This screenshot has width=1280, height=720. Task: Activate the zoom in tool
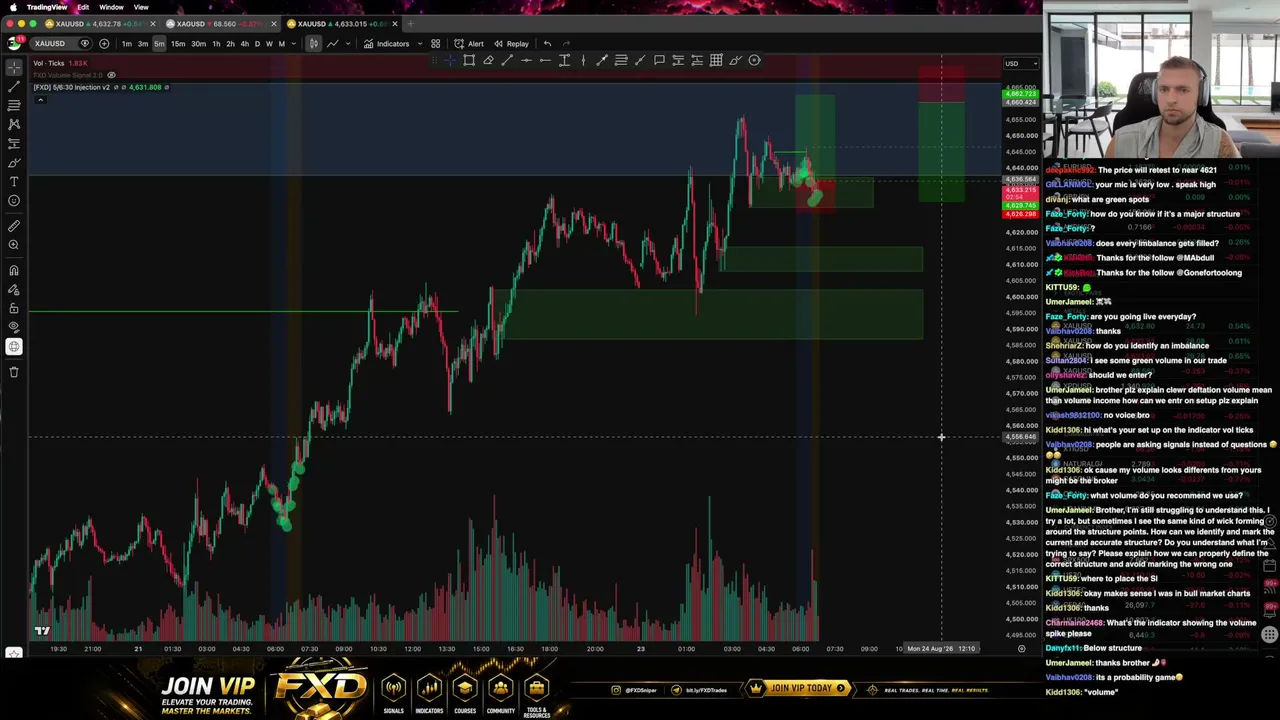[x=14, y=245]
